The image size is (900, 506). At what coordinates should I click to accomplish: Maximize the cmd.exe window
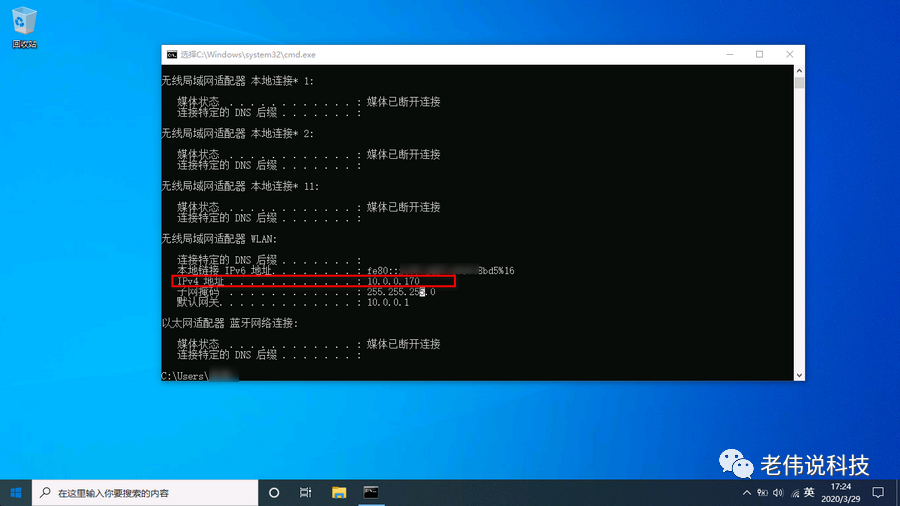pos(759,55)
